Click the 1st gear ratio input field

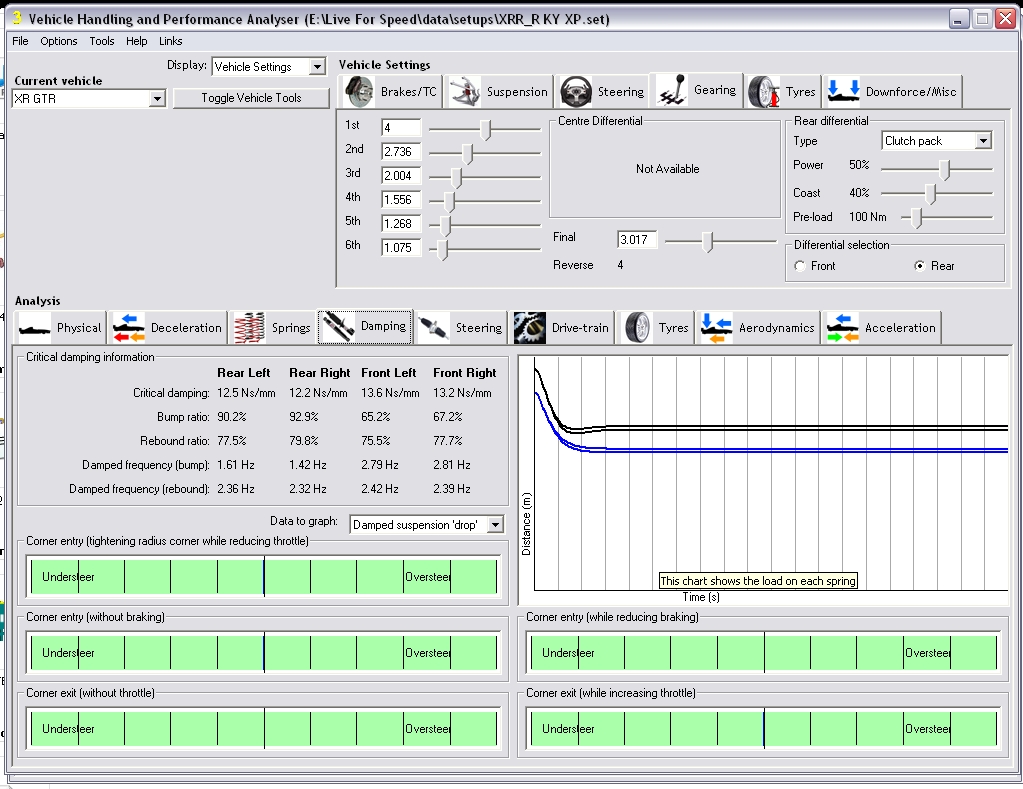(x=401, y=128)
